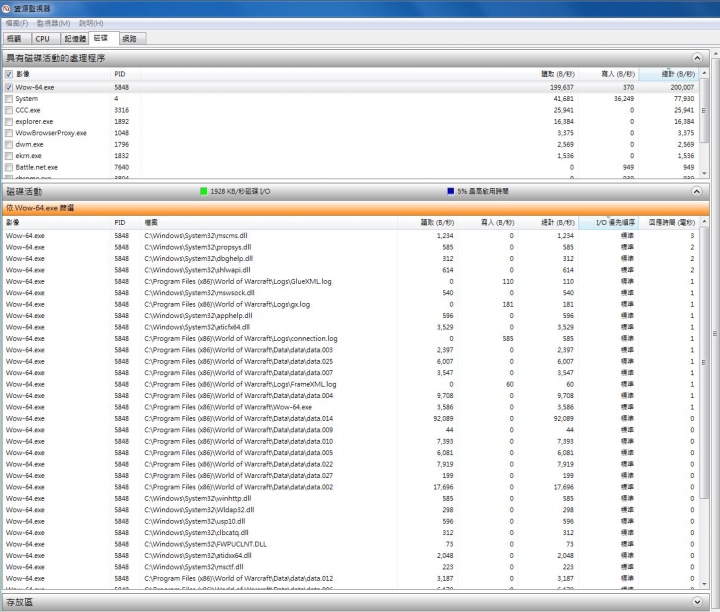
Task: Sort the processes list by PID header
Action: point(125,74)
